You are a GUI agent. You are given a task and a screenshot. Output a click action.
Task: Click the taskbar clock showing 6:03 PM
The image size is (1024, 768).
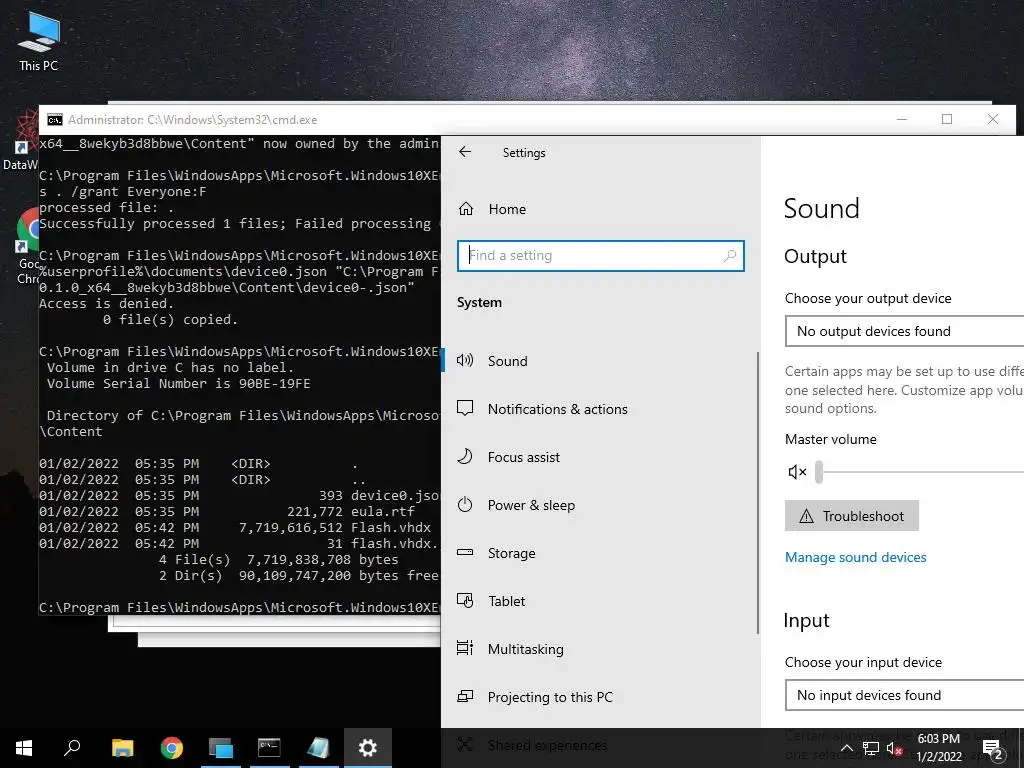click(938, 748)
